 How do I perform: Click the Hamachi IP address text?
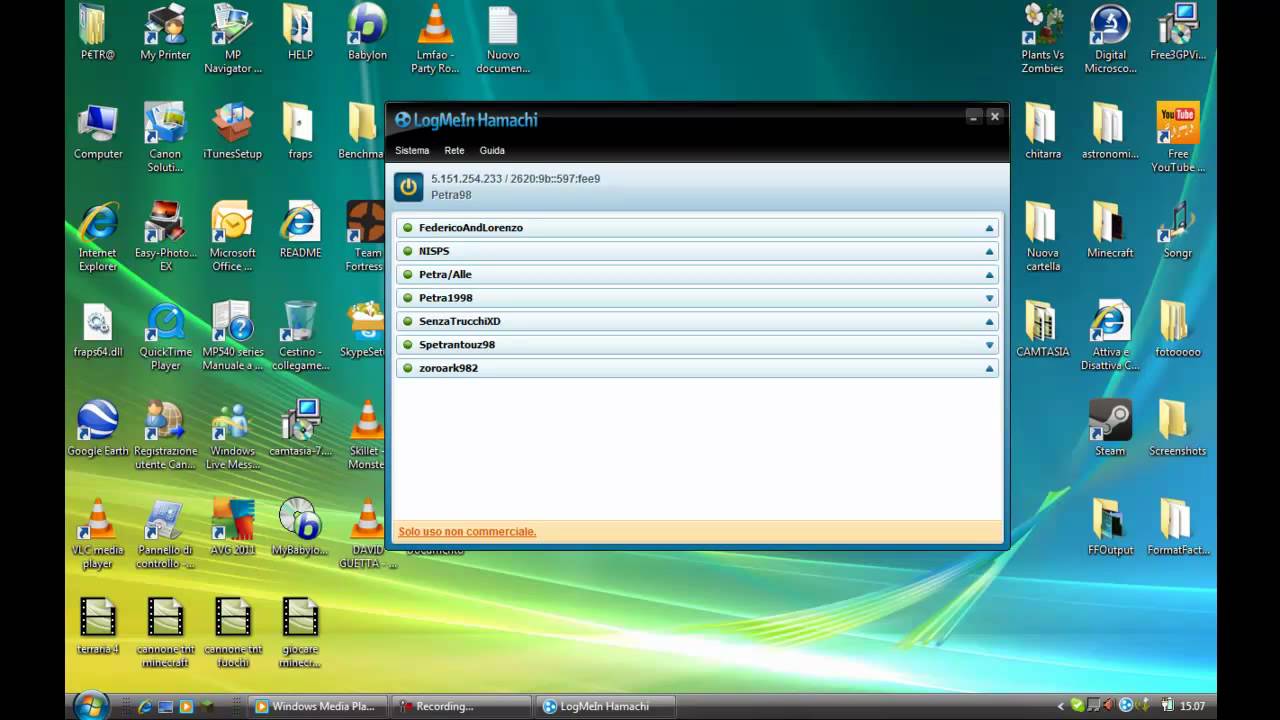coord(515,179)
